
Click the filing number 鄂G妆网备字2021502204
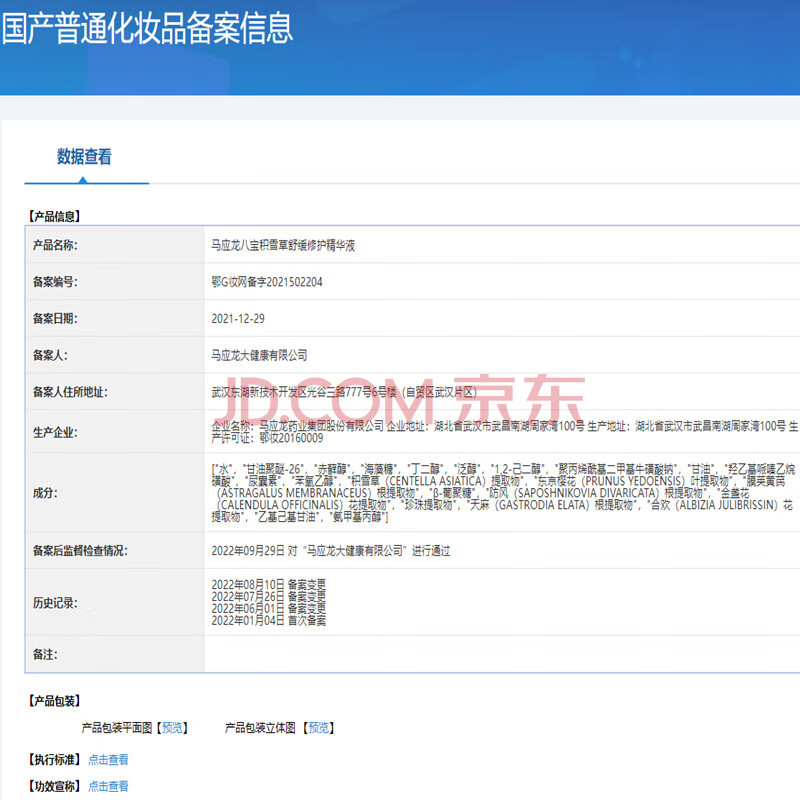pos(267,282)
